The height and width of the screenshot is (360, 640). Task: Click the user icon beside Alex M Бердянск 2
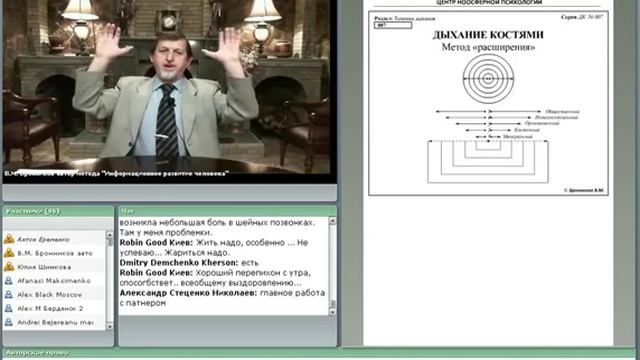pos(9,308)
